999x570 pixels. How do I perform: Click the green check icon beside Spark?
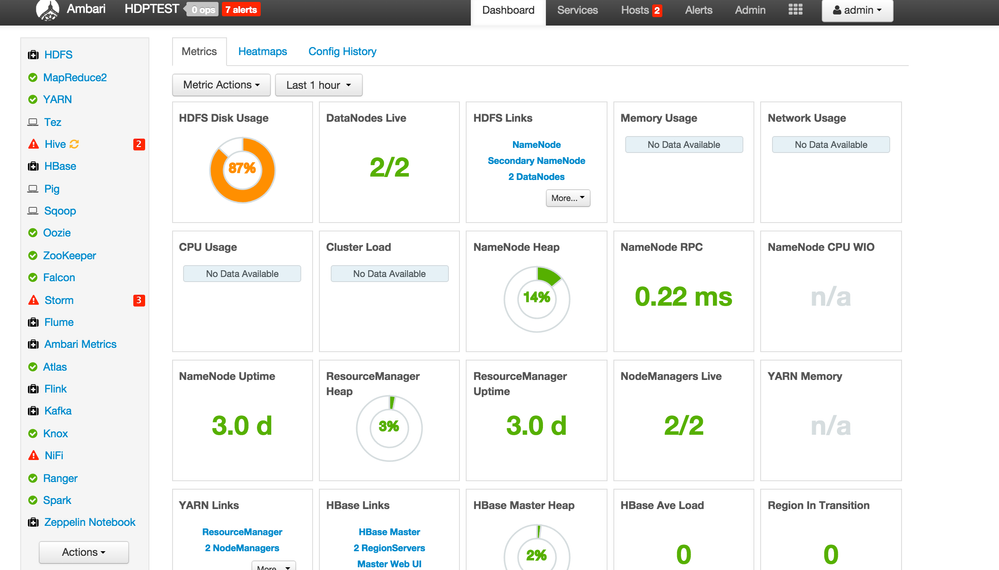pyautogui.click(x=32, y=501)
